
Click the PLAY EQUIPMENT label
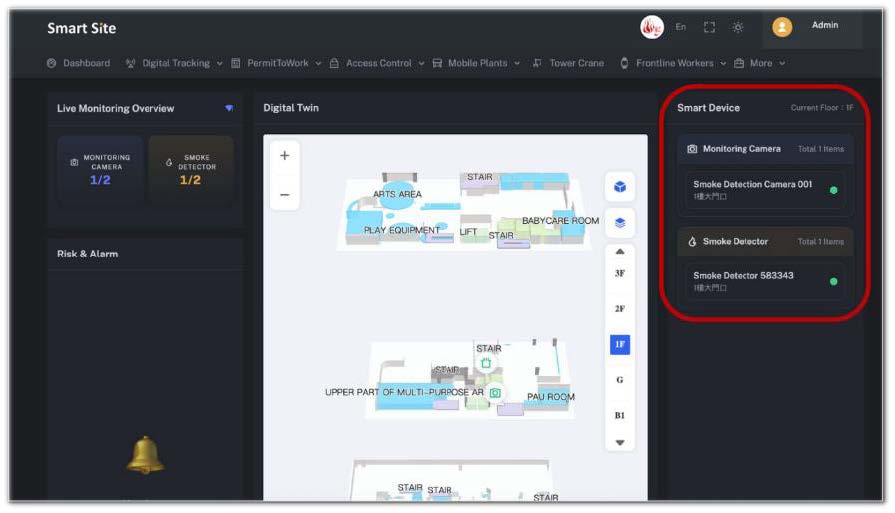coord(402,230)
